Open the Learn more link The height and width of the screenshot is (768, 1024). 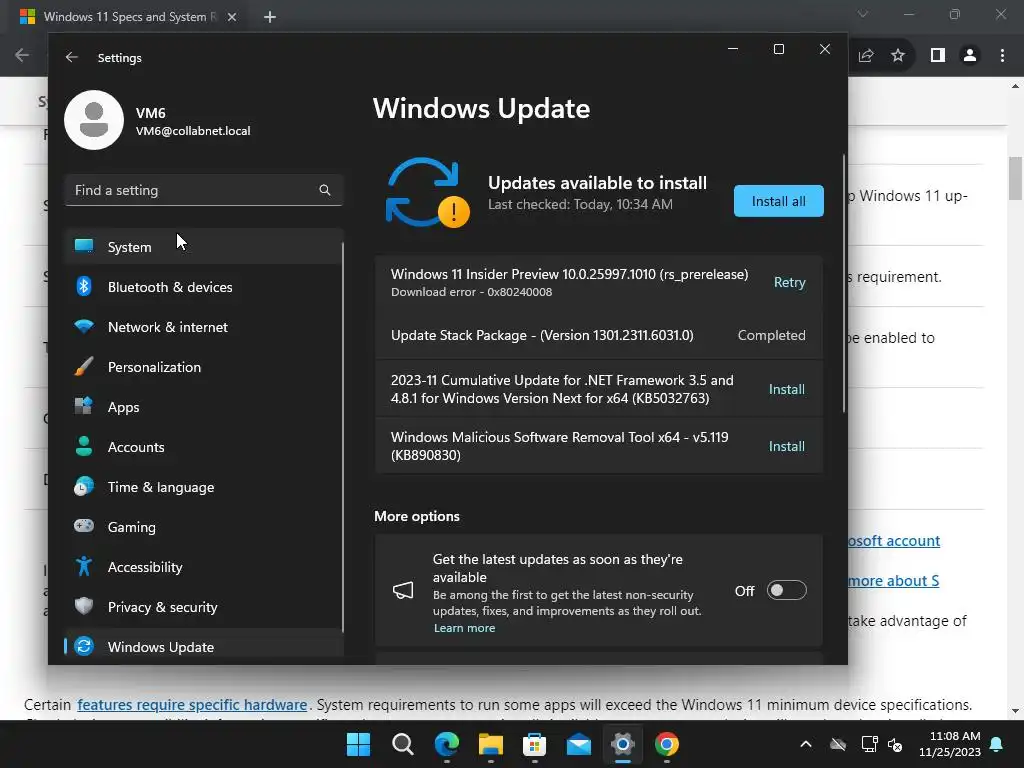[464, 628]
